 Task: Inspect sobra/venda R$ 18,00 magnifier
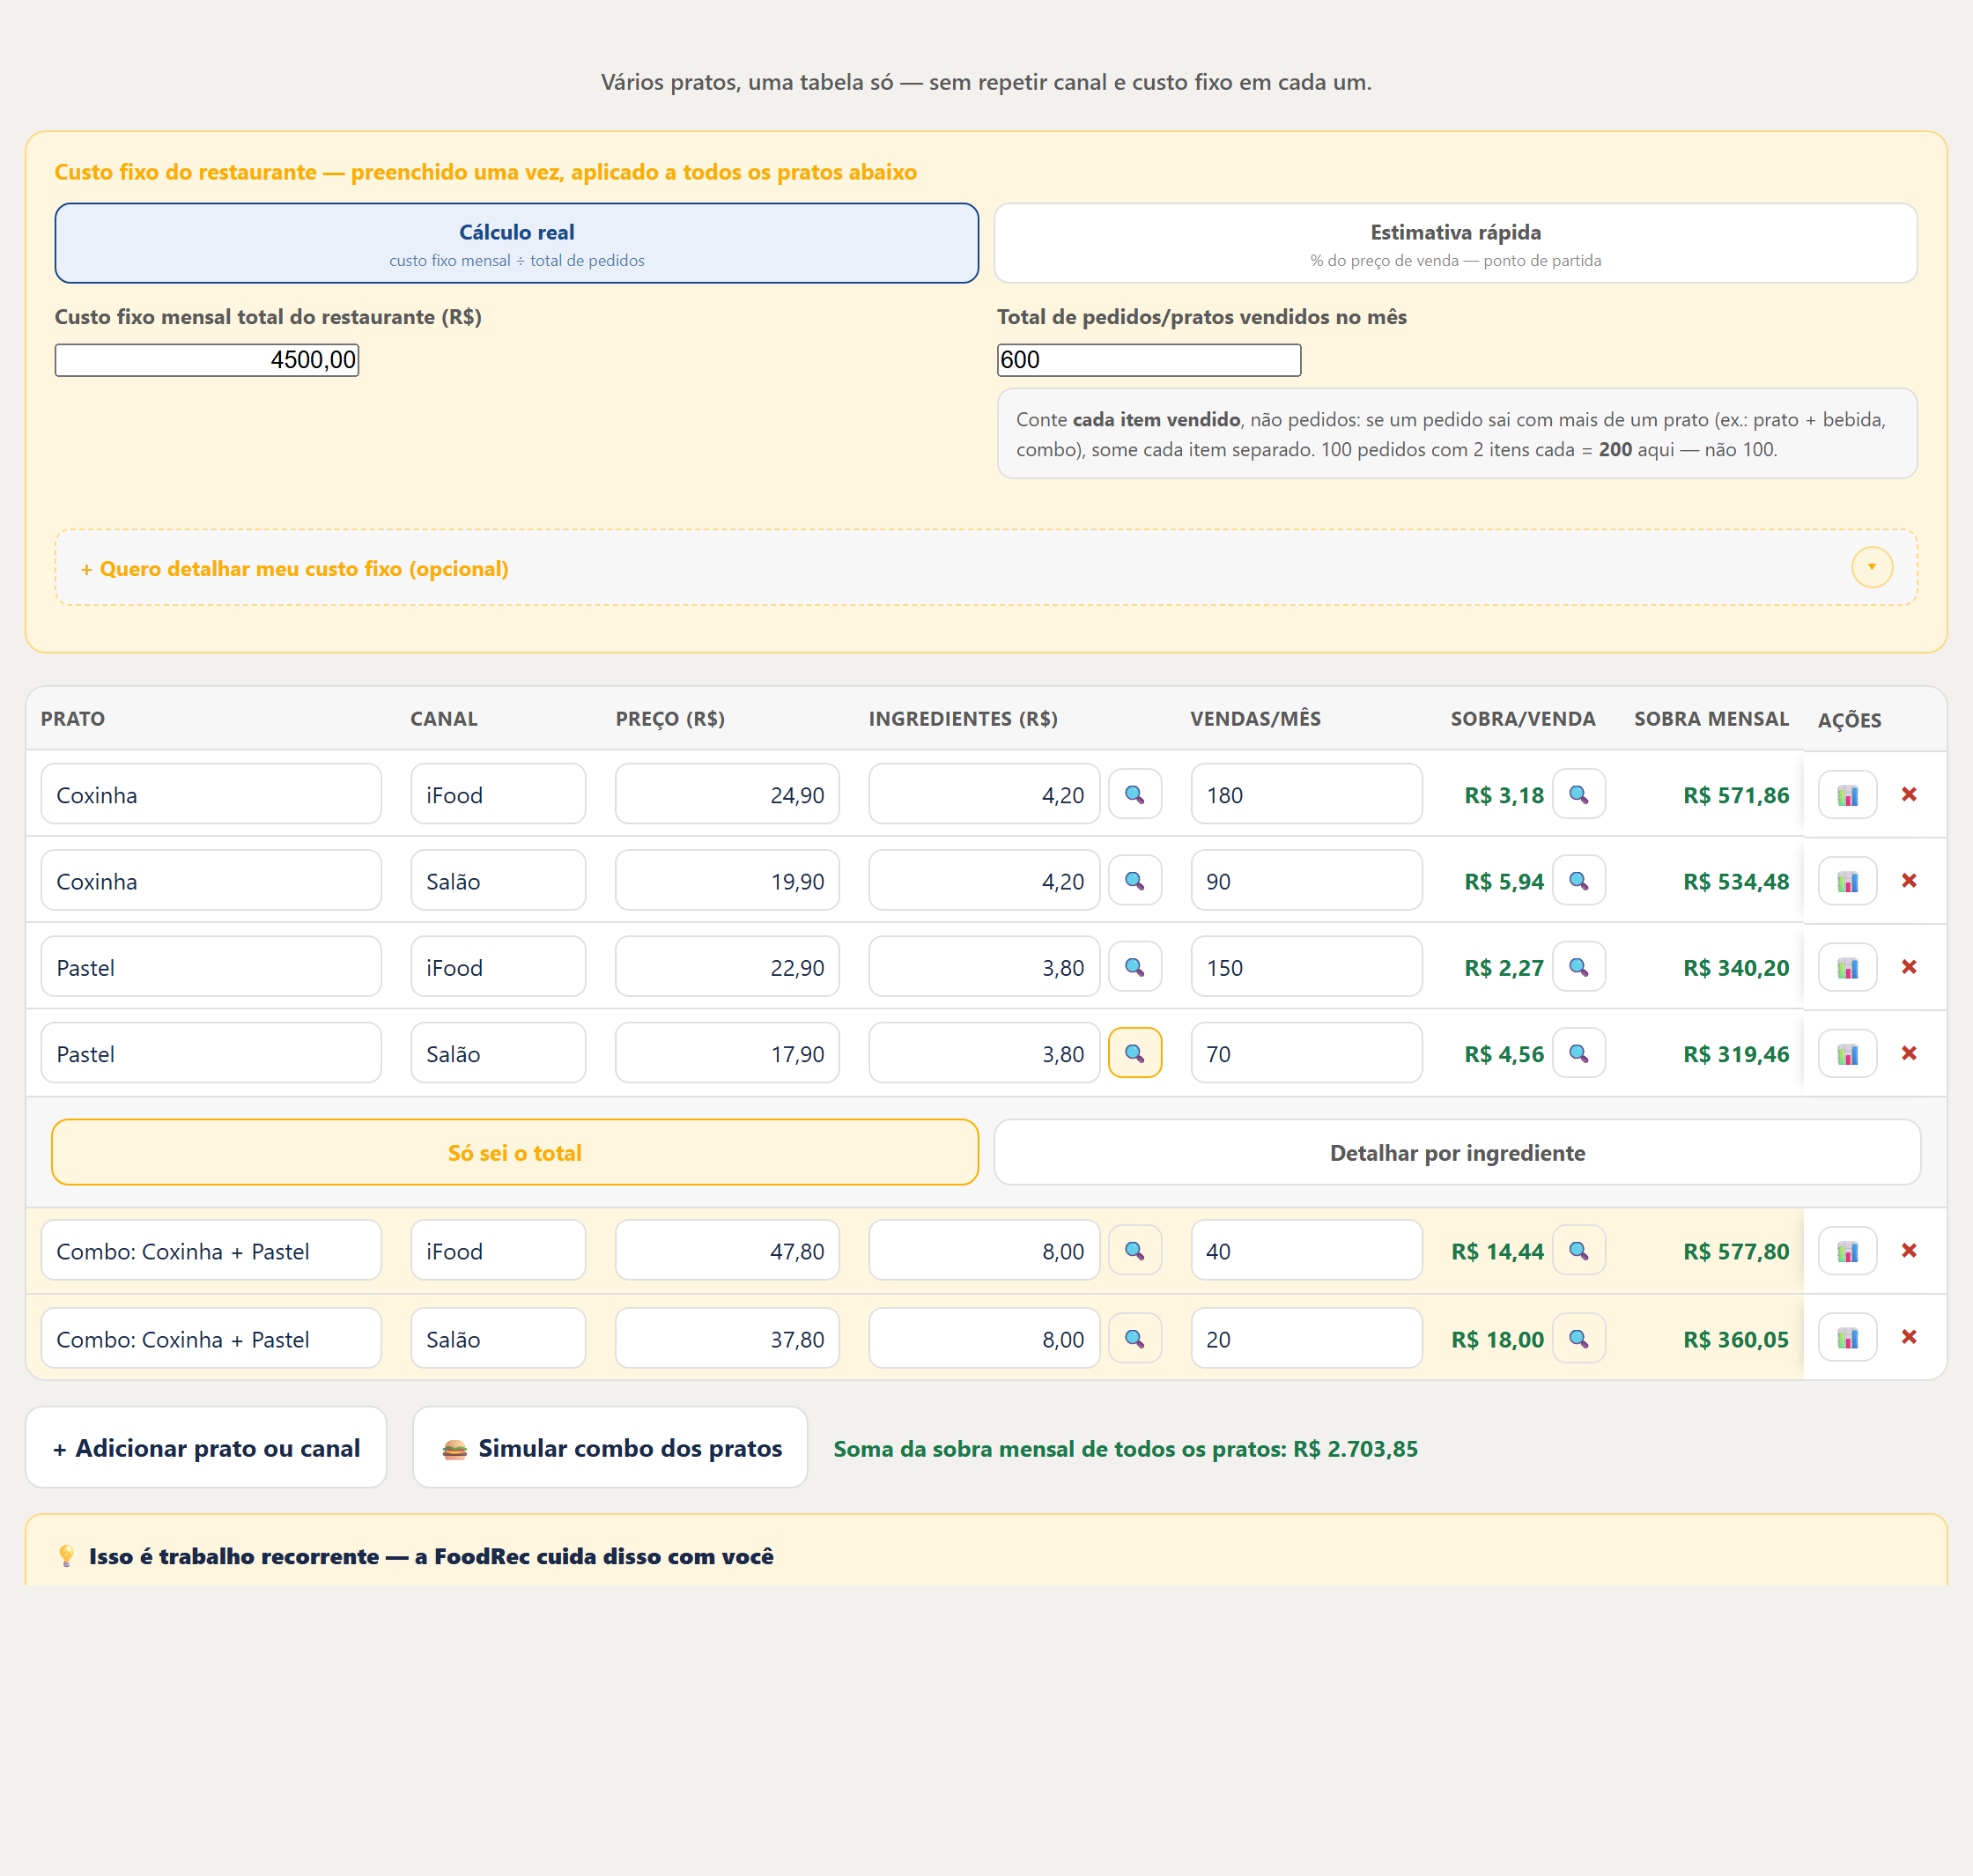coord(1579,1338)
